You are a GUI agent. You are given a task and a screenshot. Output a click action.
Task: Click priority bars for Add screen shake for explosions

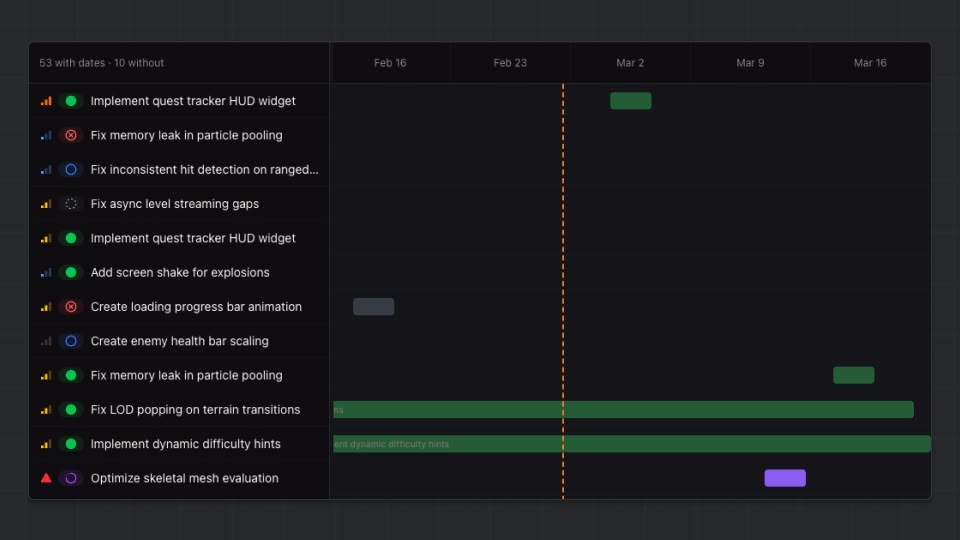click(46, 272)
